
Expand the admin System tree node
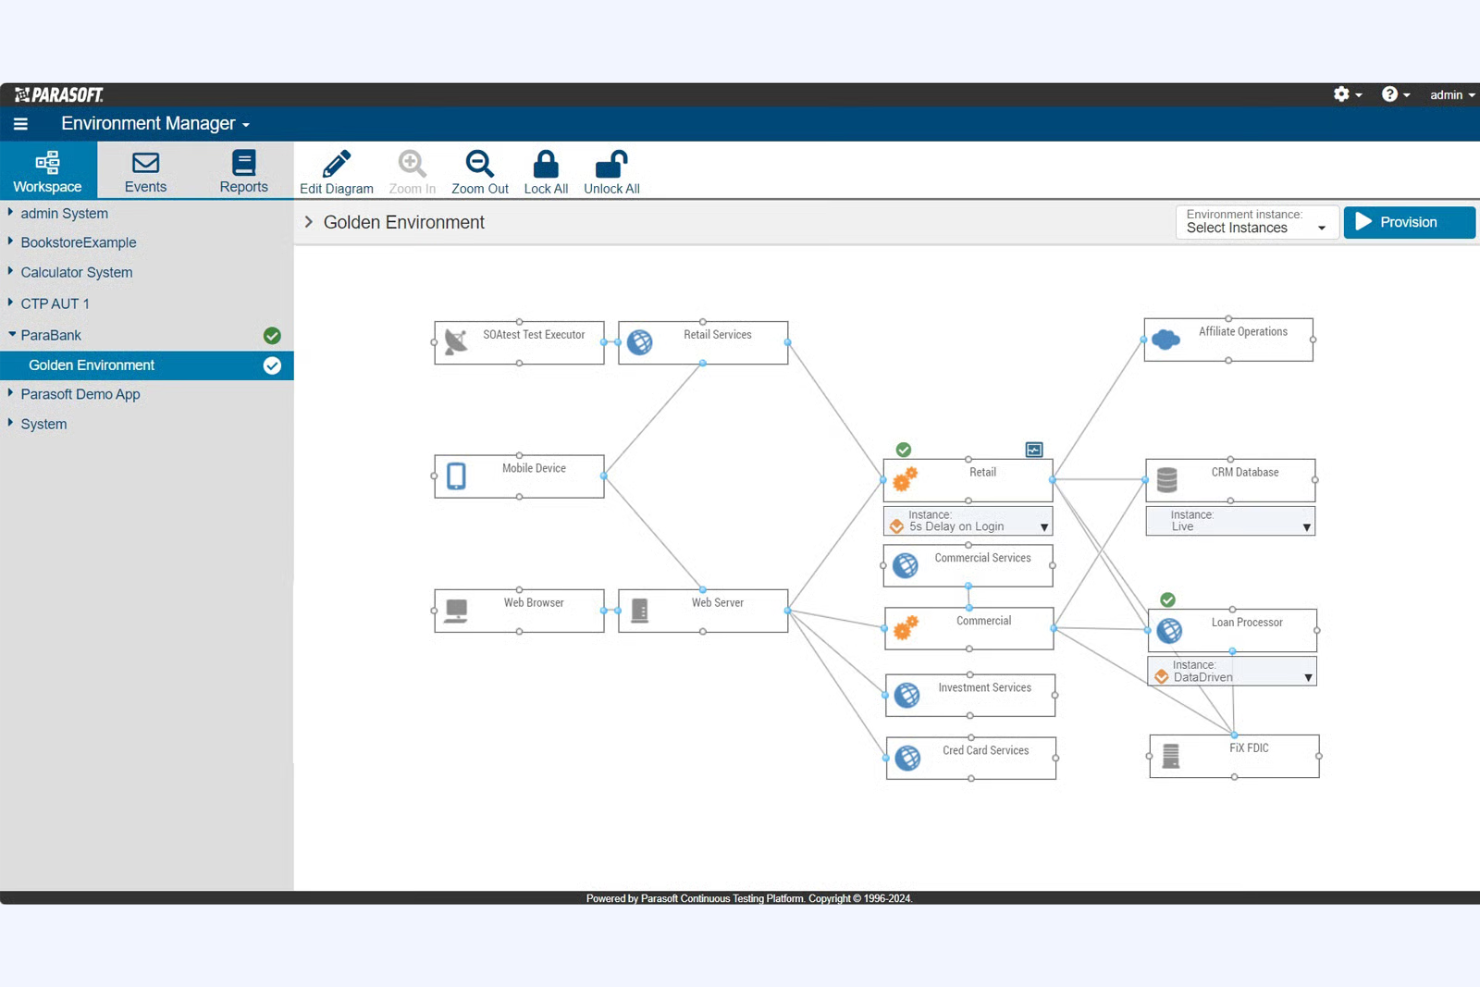pyautogui.click(x=11, y=213)
